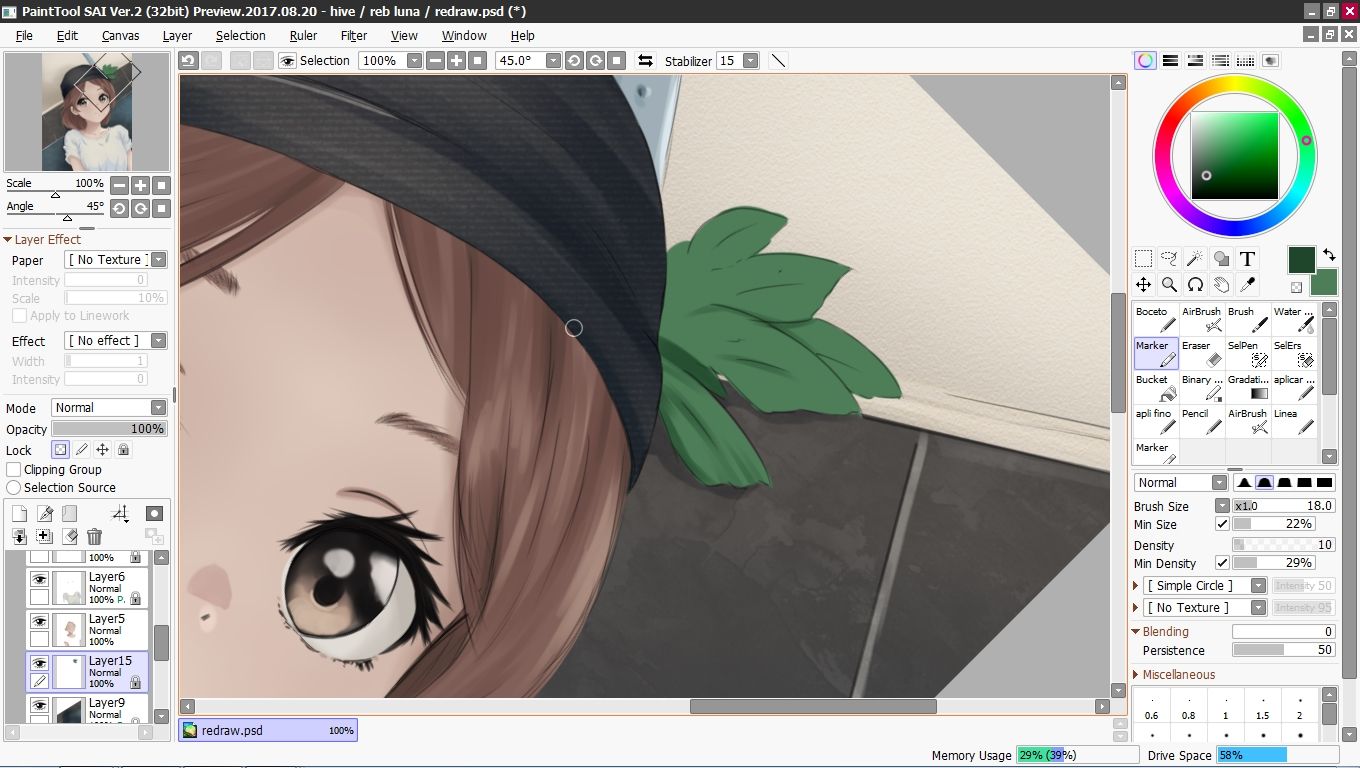Swap foreground and background colors
The height and width of the screenshot is (768, 1360).
(1329, 255)
